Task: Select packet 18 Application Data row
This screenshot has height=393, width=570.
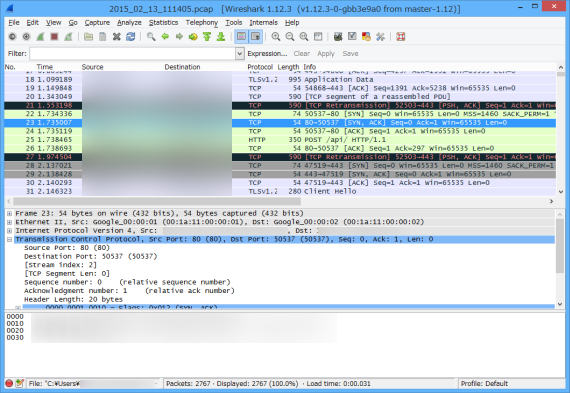Action: pyautogui.click(x=280, y=80)
